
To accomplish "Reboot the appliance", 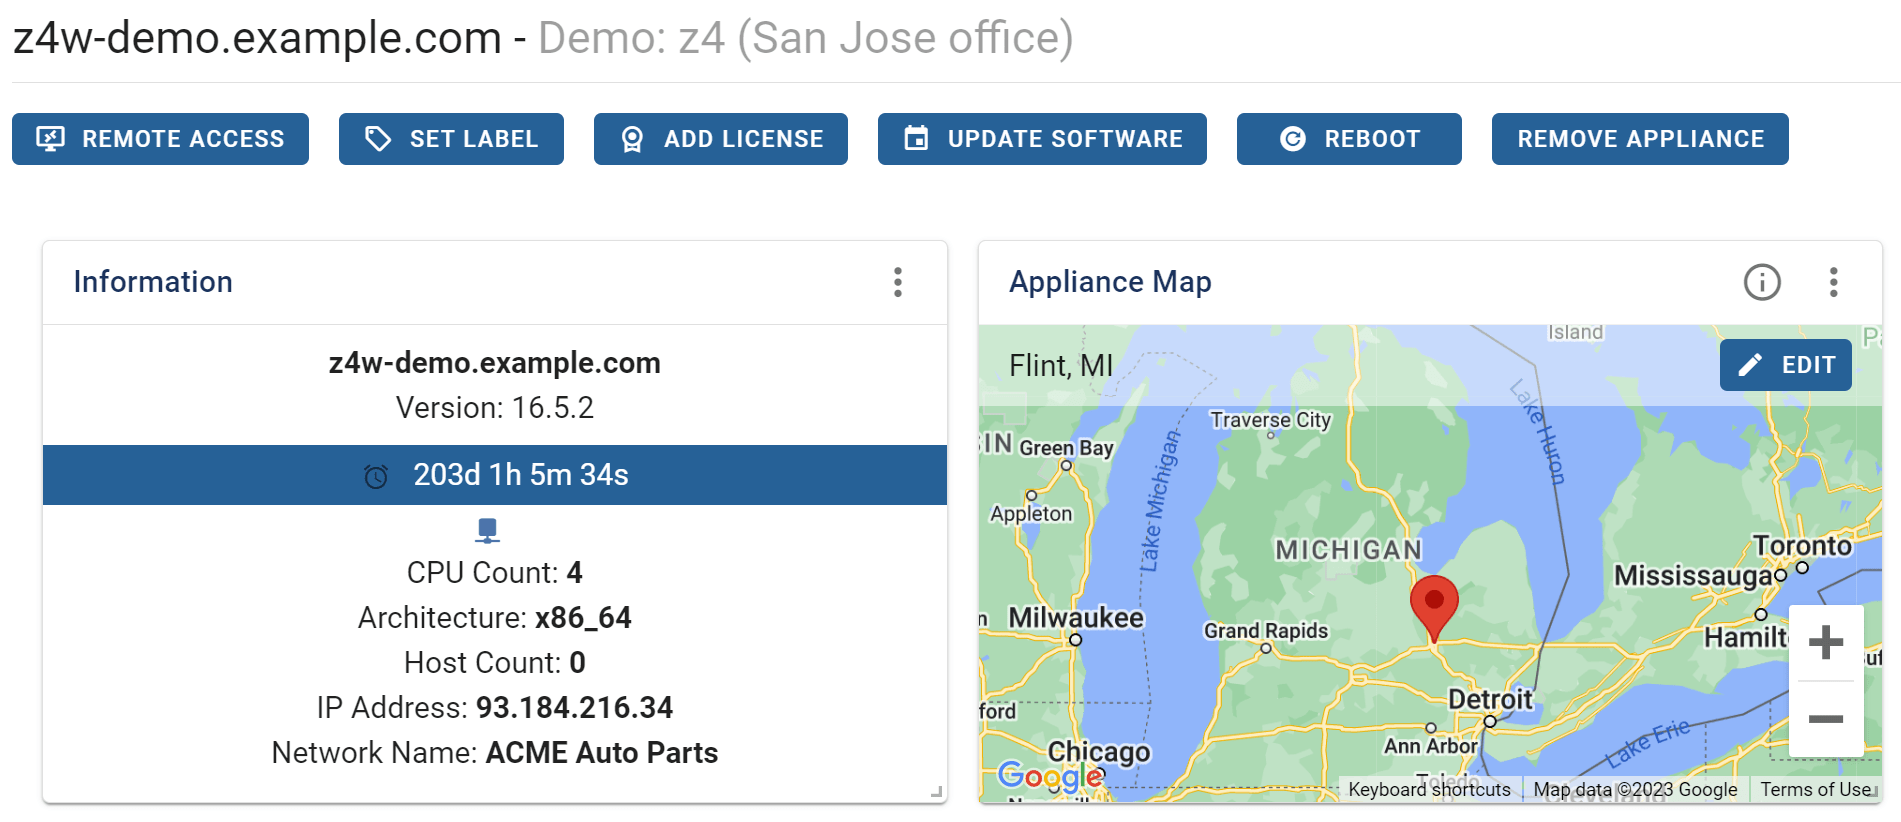I will pos(1349,139).
